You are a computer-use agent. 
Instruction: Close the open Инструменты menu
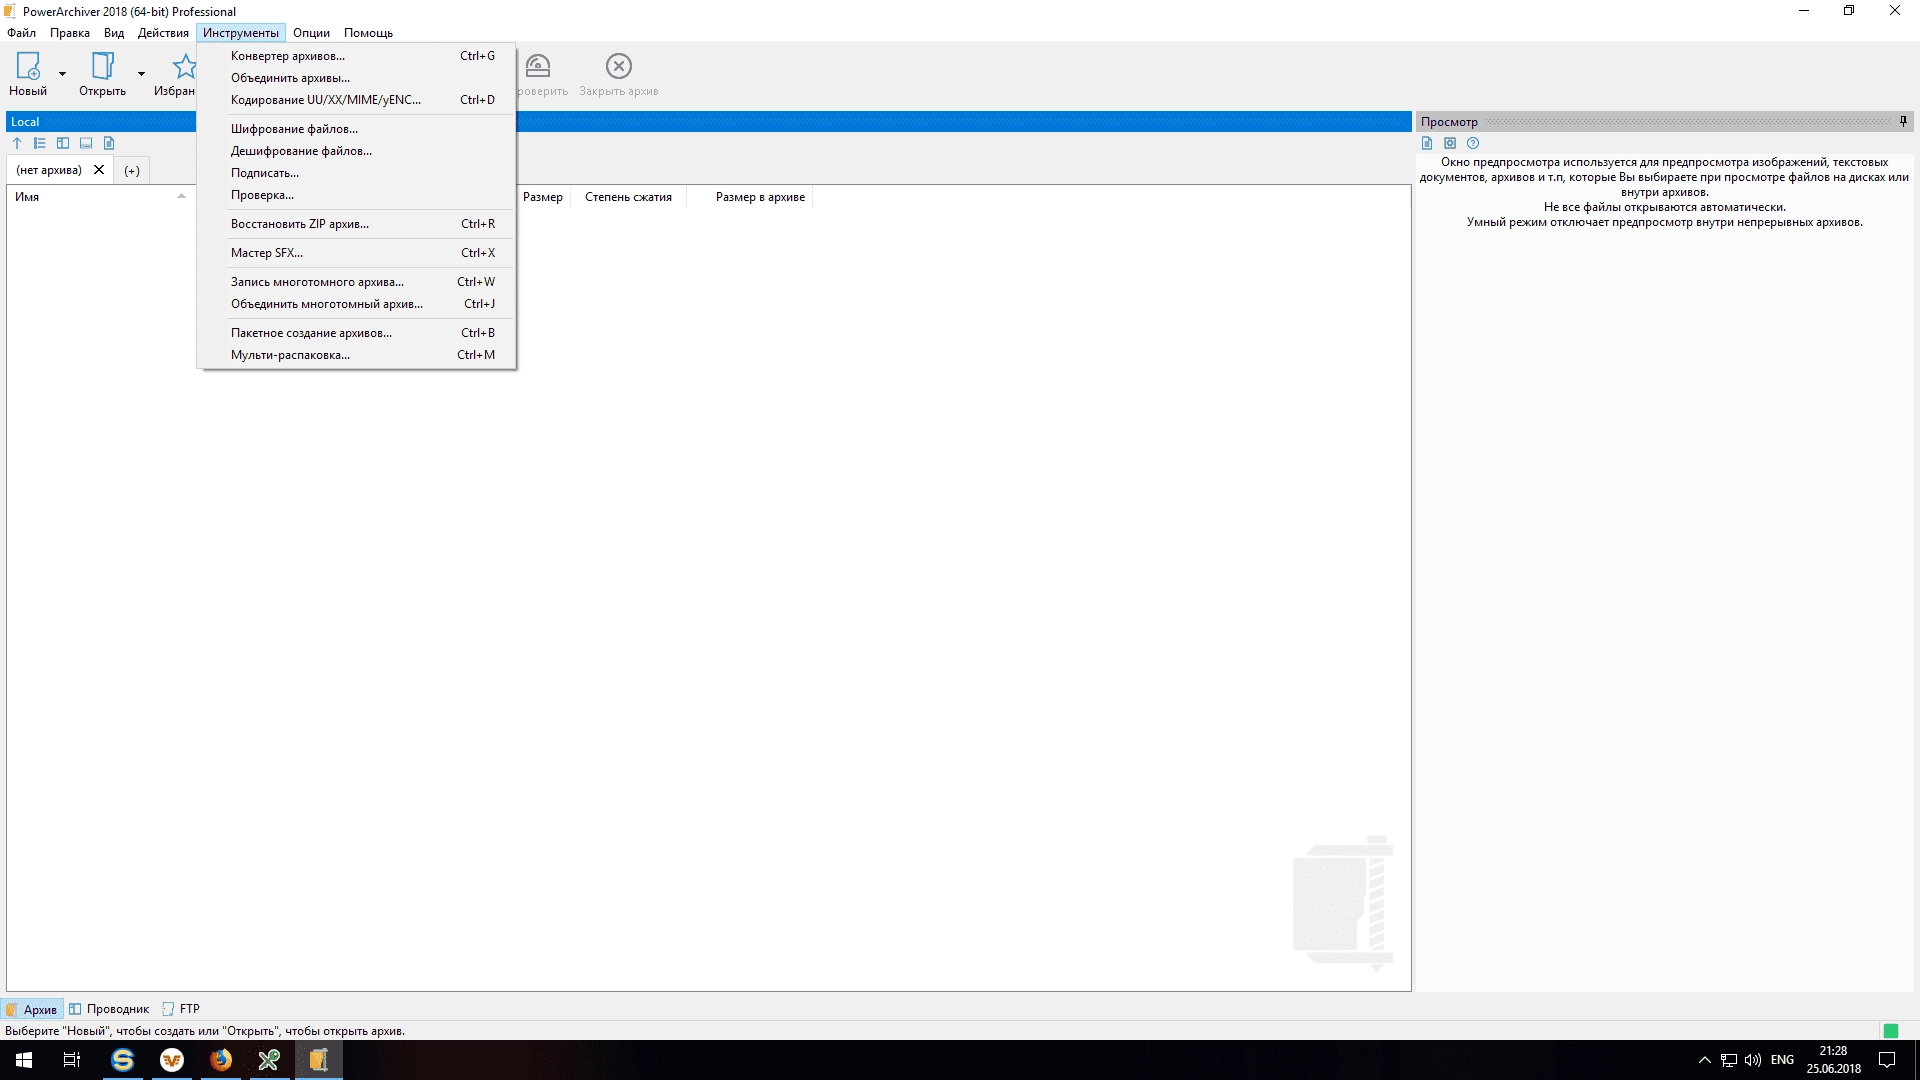(x=241, y=33)
